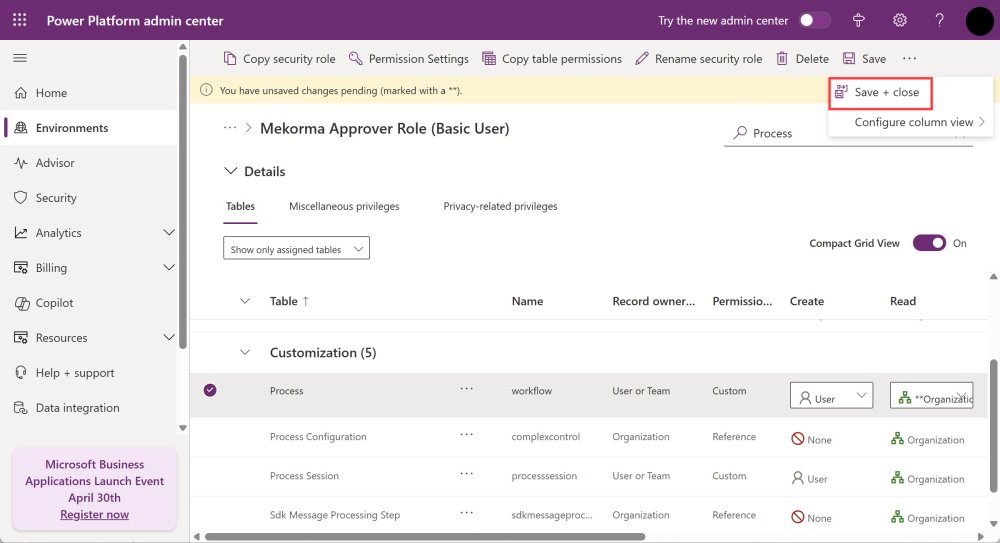Collapse navigation with hamburger icon
The height and width of the screenshot is (543, 1000).
[x=20, y=58]
